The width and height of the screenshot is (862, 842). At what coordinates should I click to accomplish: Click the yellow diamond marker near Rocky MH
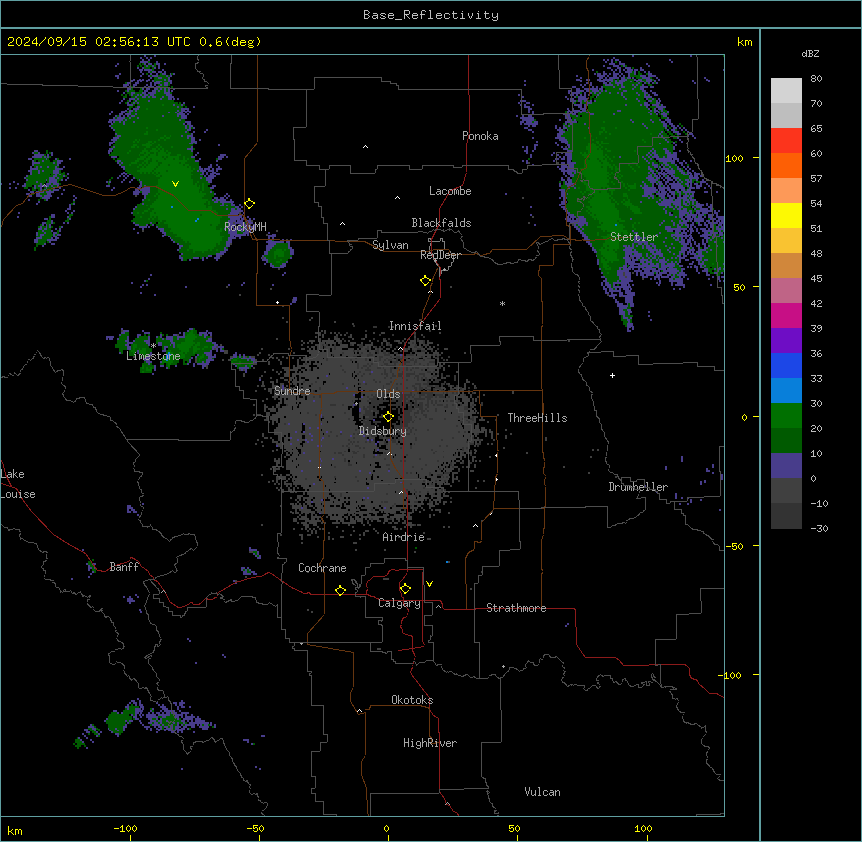tap(250, 204)
